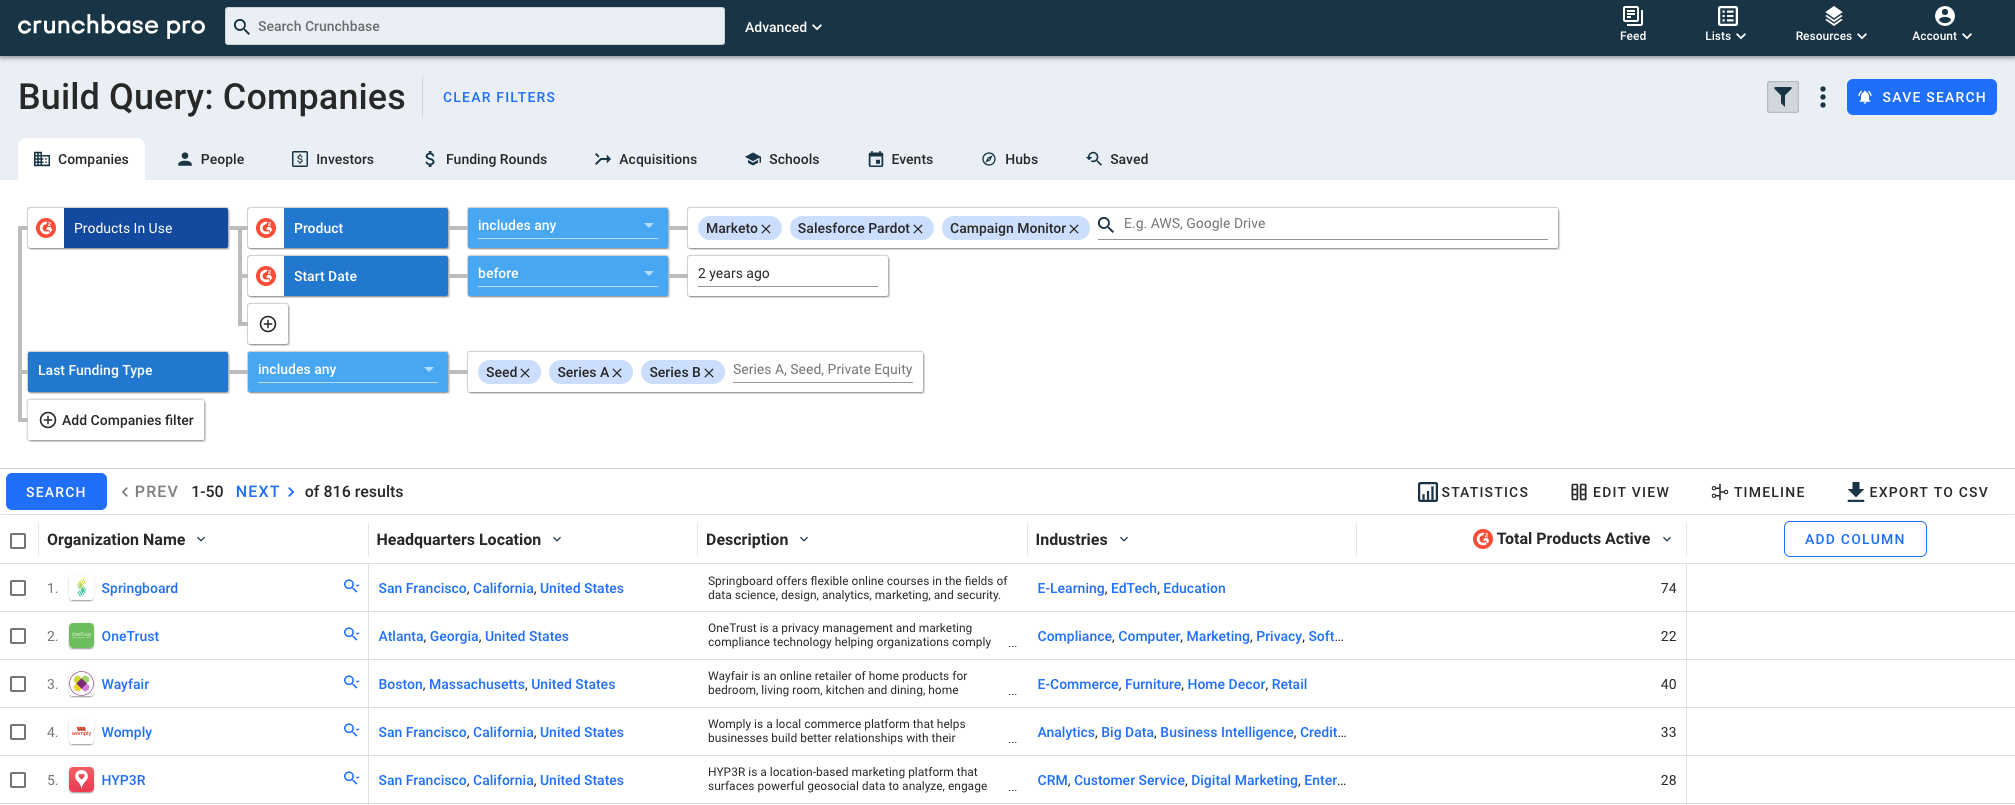
Task: Check the HYP3R row checkbox
Action: [x=18, y=780]
